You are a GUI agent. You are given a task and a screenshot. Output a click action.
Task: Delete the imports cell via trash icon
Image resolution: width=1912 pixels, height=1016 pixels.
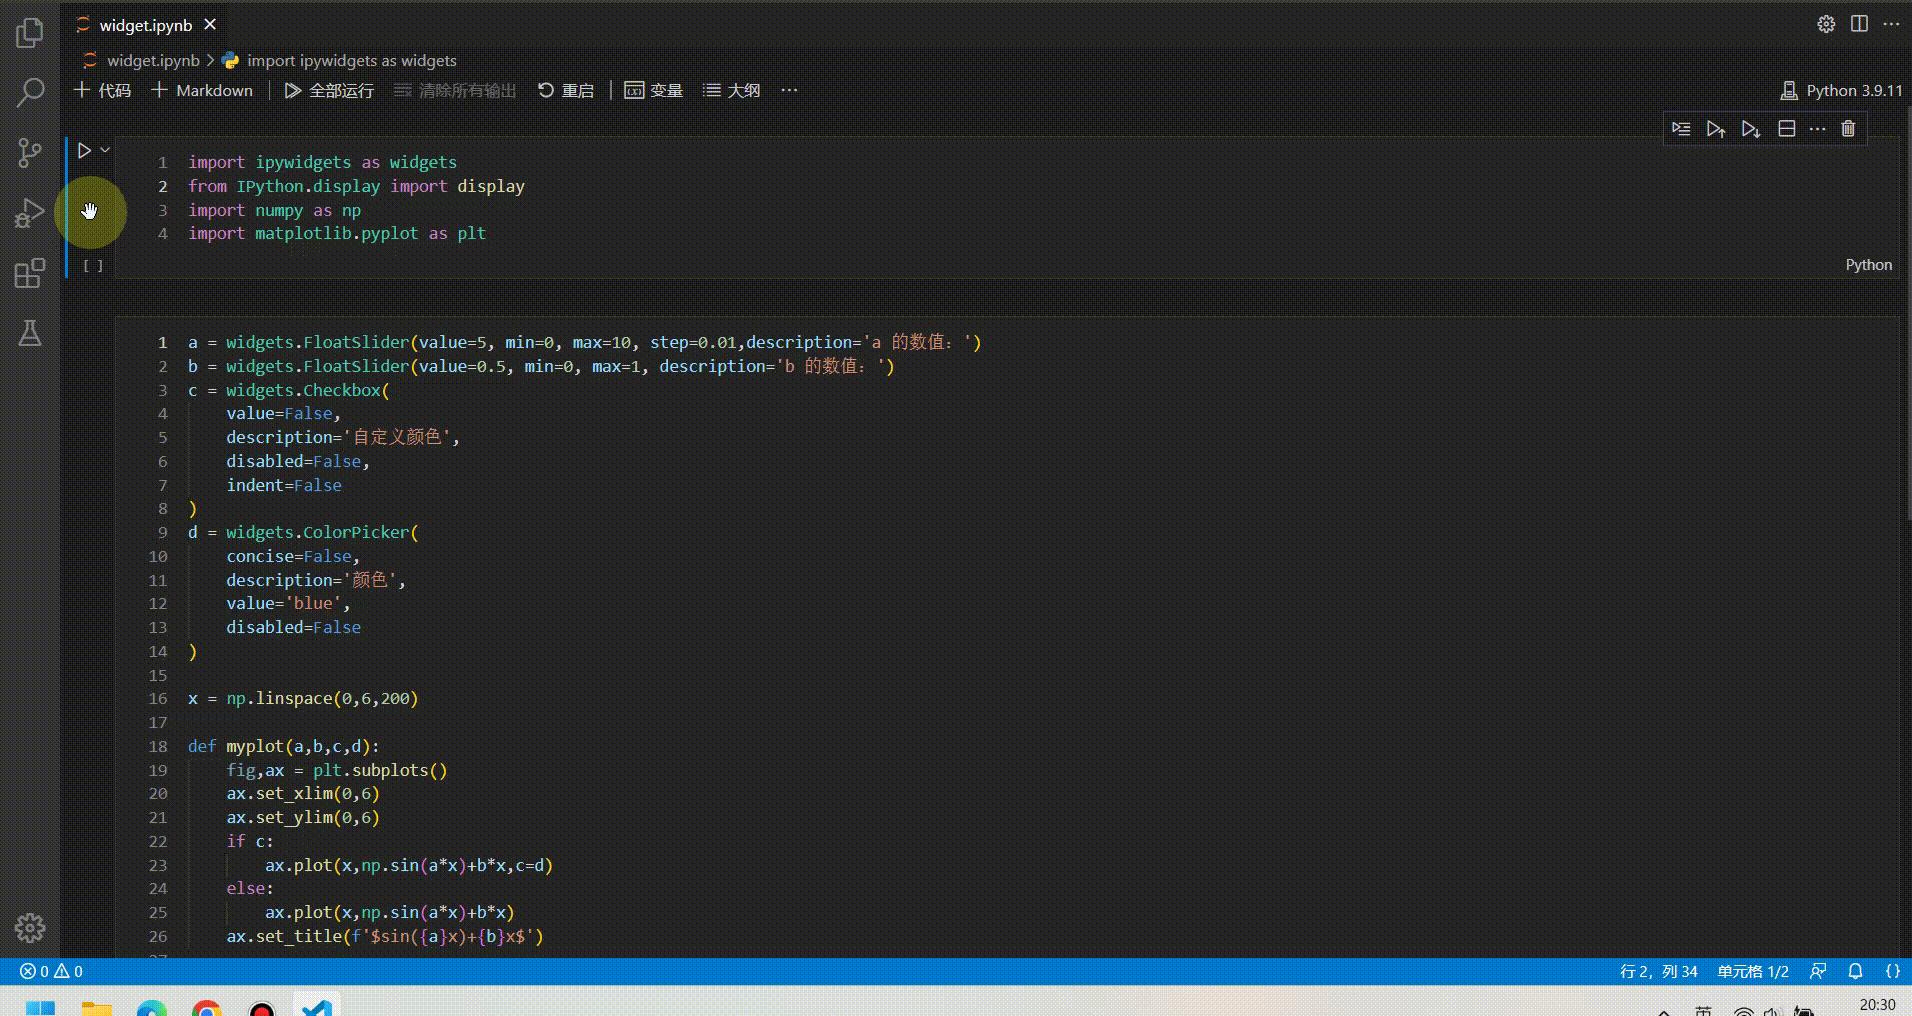(x=1848, y=128)
